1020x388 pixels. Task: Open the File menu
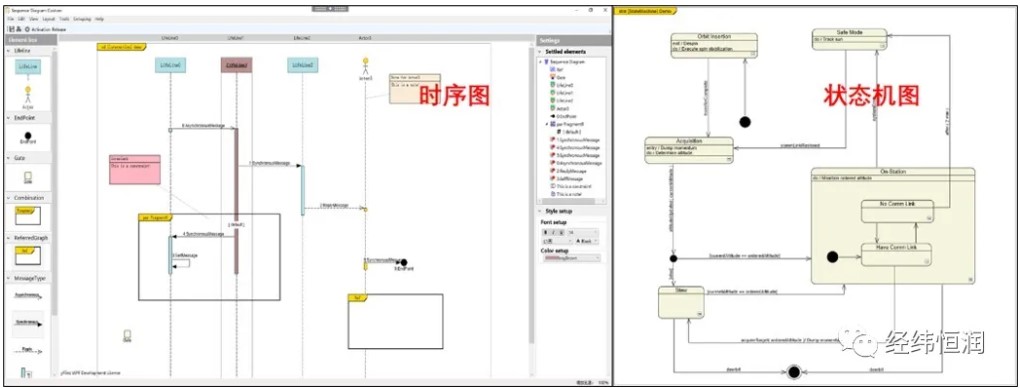point(11,20)
